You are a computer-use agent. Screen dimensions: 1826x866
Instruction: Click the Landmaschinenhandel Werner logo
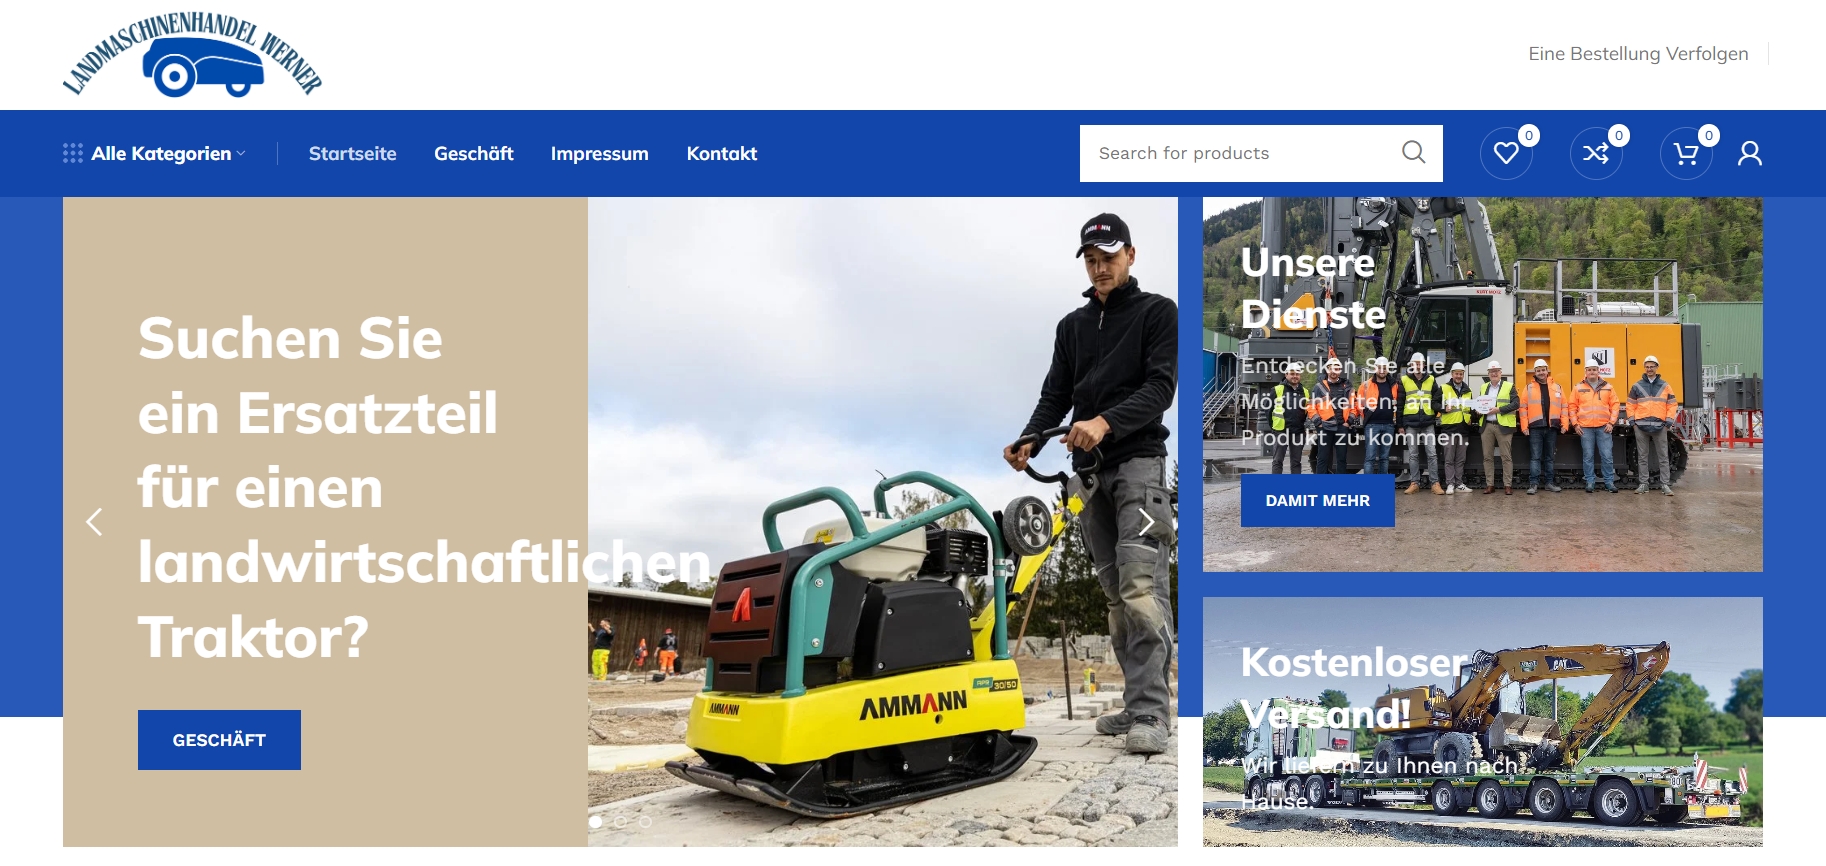192,54
